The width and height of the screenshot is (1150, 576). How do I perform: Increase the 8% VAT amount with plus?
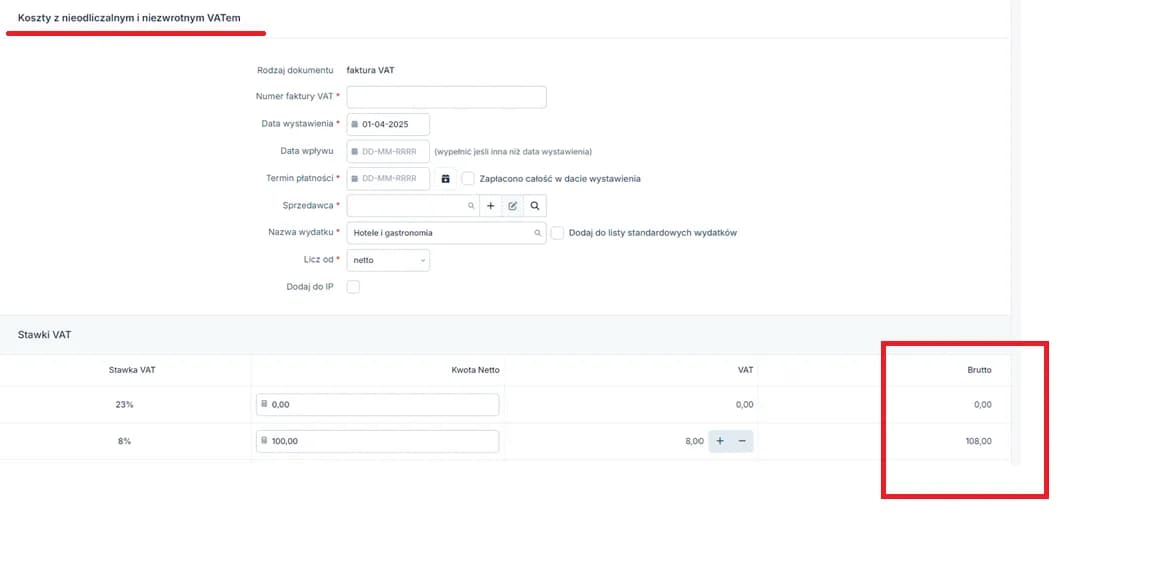click(719, 441)
